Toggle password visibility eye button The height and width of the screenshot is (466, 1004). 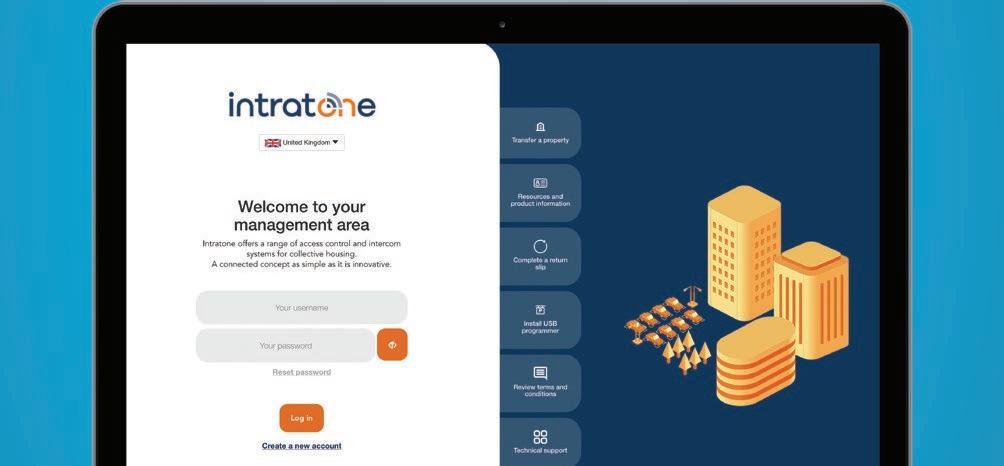[x=393, y=345]
